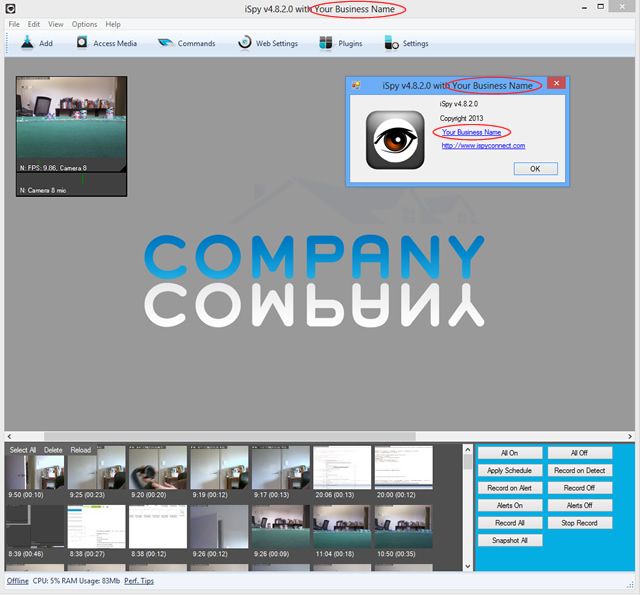Open the 11:04 (00:18) recording thumbnail
Image resolution: width=640 pixels, height=595 pixels.
coord(342,526)
